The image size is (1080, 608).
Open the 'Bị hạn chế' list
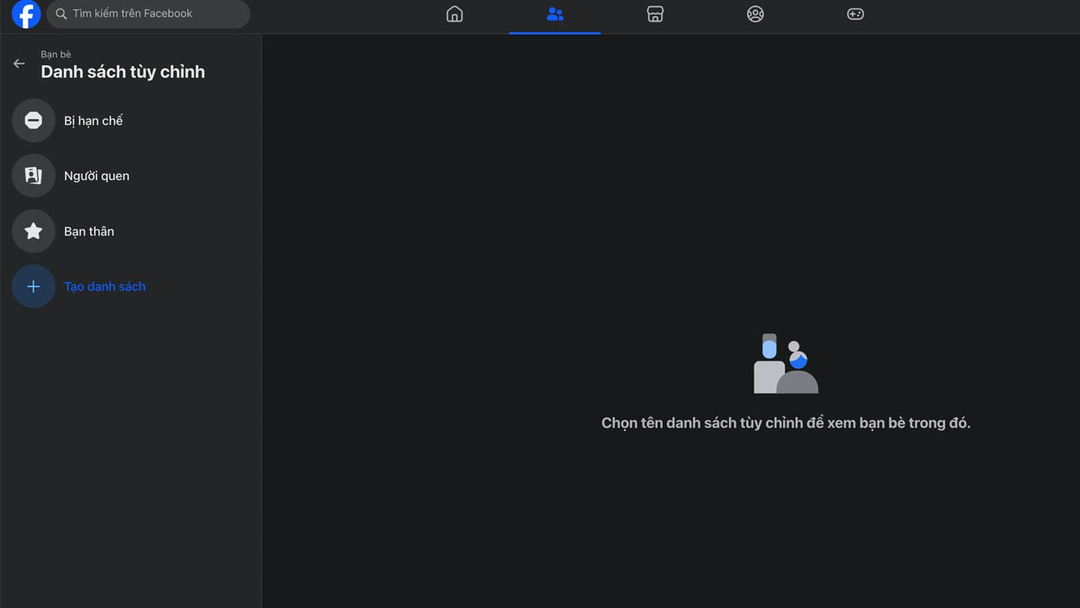(94, 121)
